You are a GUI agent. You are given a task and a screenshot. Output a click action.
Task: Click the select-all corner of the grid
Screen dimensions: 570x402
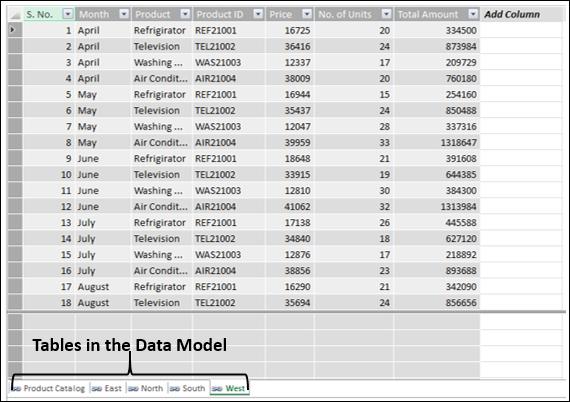(x=15, y=14)
